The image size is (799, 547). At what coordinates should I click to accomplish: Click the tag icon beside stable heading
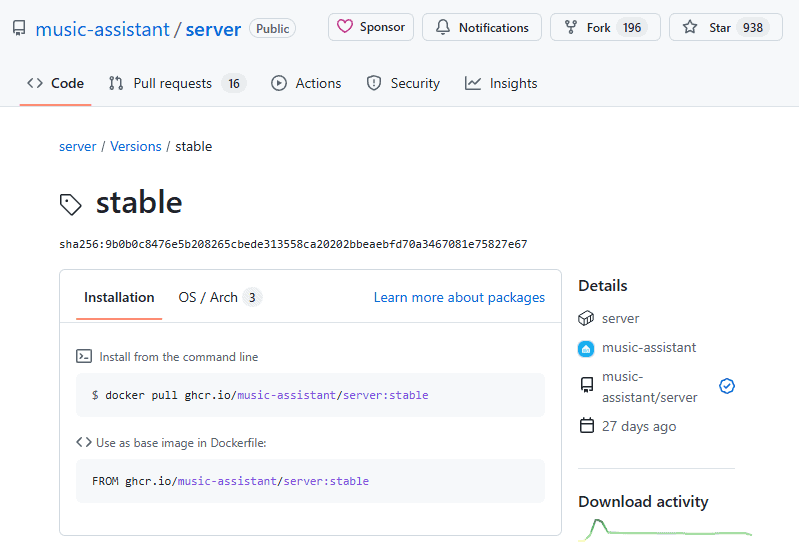(71, 204)
